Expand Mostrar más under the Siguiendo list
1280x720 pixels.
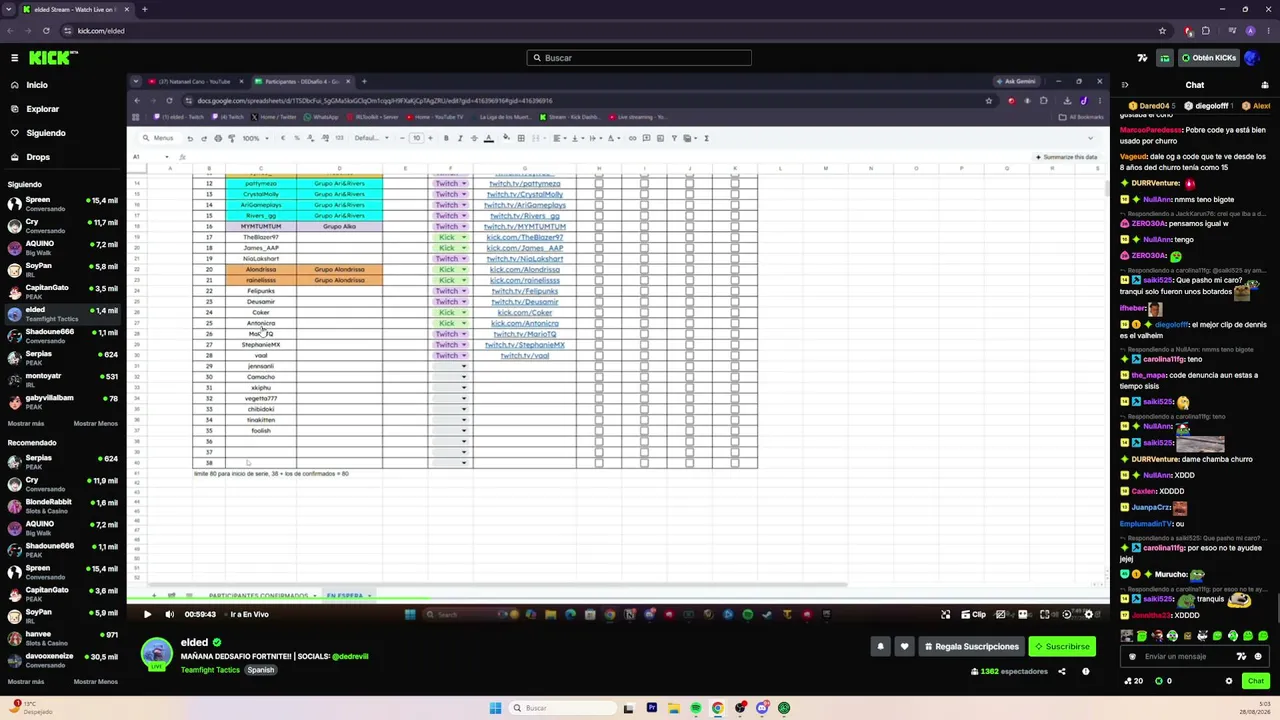[25, 424]
